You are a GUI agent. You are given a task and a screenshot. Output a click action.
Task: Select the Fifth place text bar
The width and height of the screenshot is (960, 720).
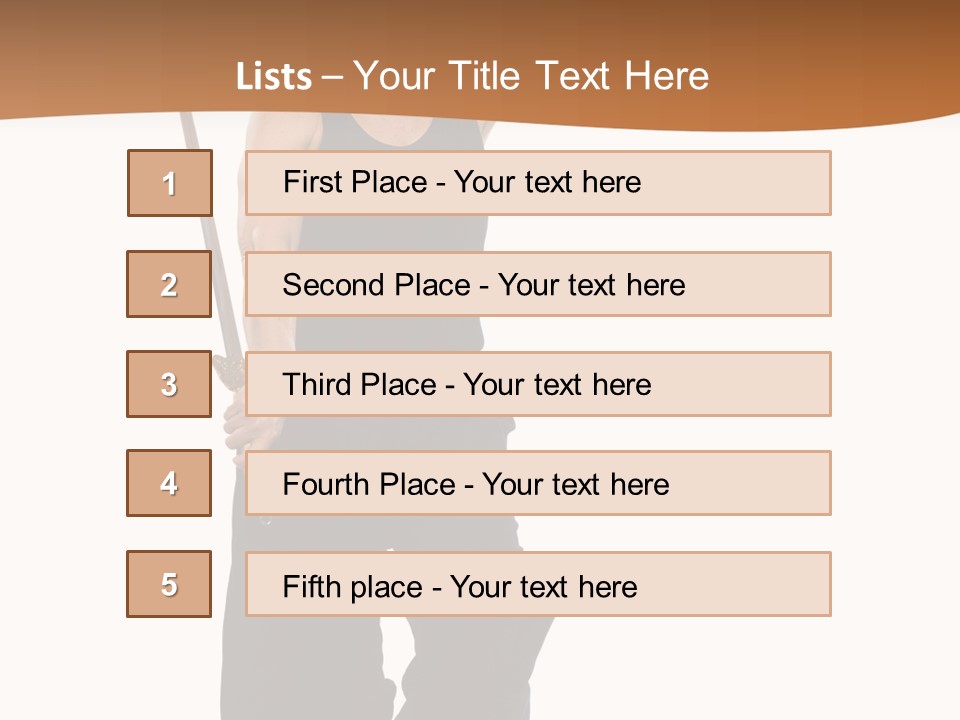(x=538, y=584)
